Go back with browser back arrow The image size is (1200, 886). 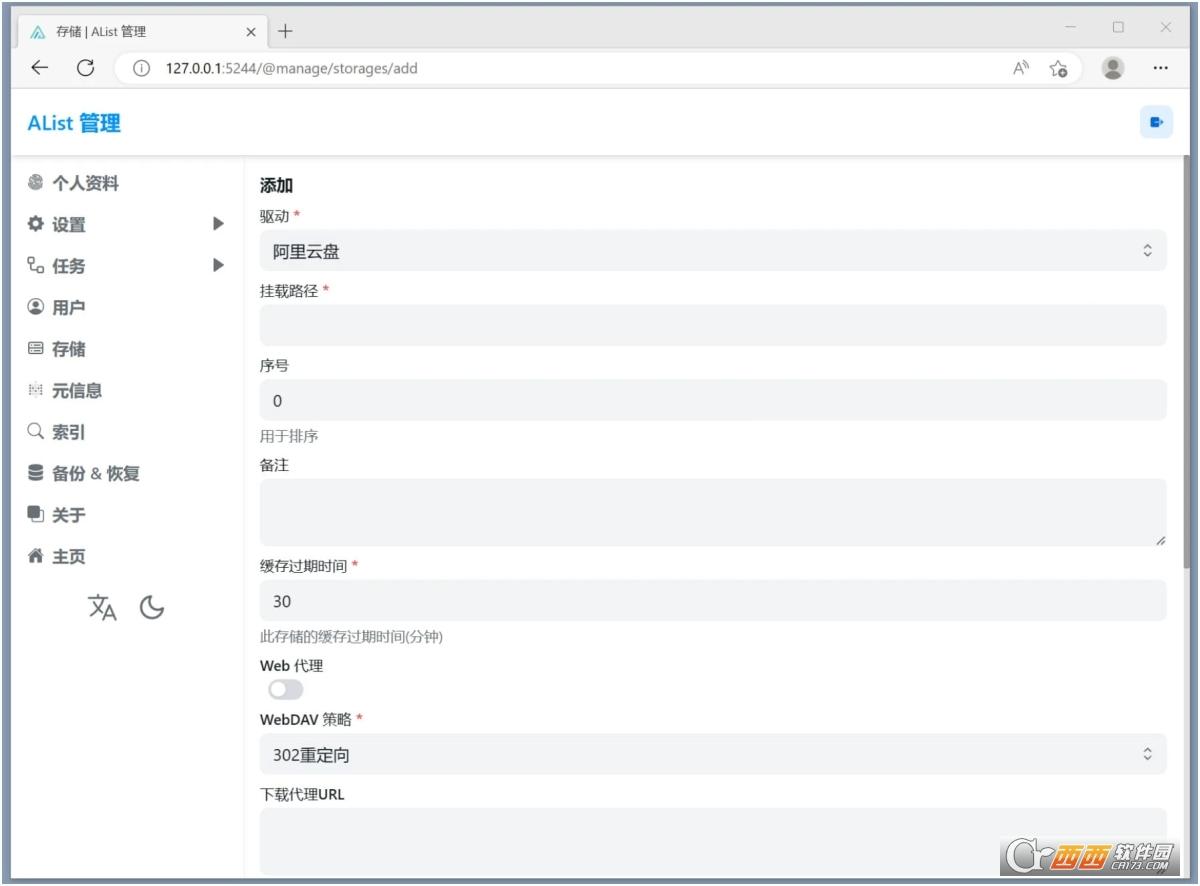coord(39,68)
